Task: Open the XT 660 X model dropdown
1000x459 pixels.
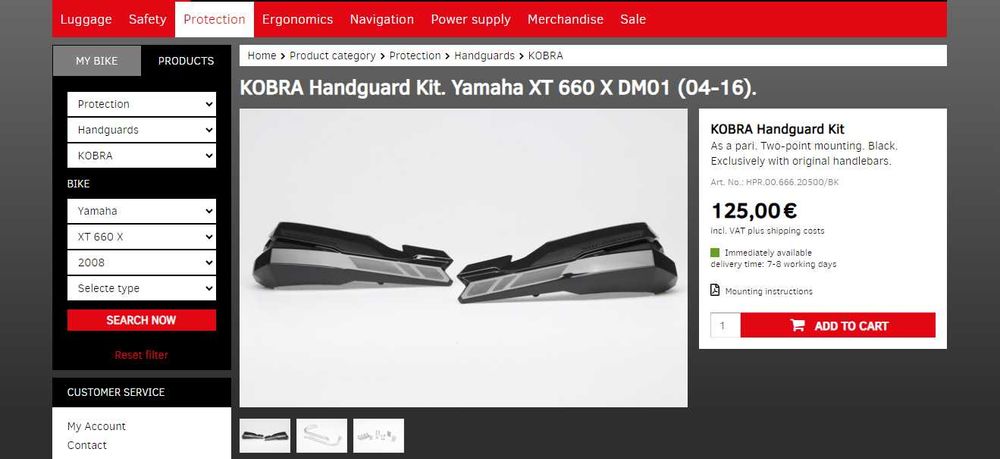Action: (x=142, y=237)
